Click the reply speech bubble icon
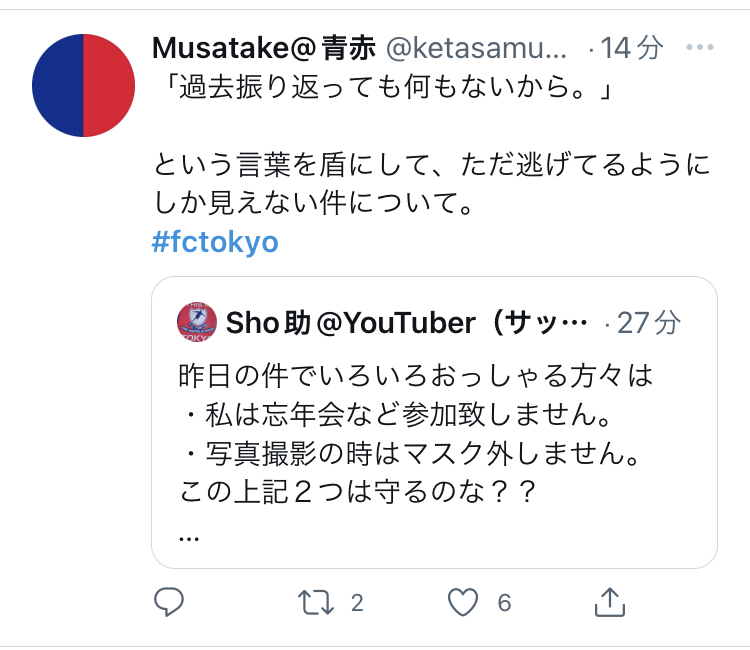The width and height of the screenshot is (750, 650). coord(169,601)
